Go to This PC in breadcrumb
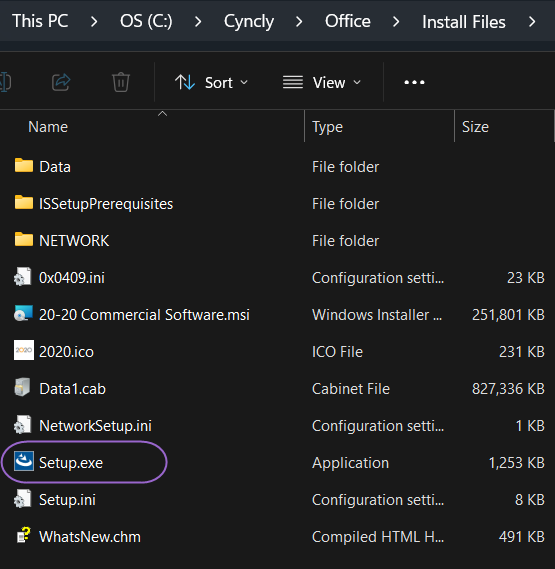The height and width of the screenshot is (569, 555). point(40,21)
